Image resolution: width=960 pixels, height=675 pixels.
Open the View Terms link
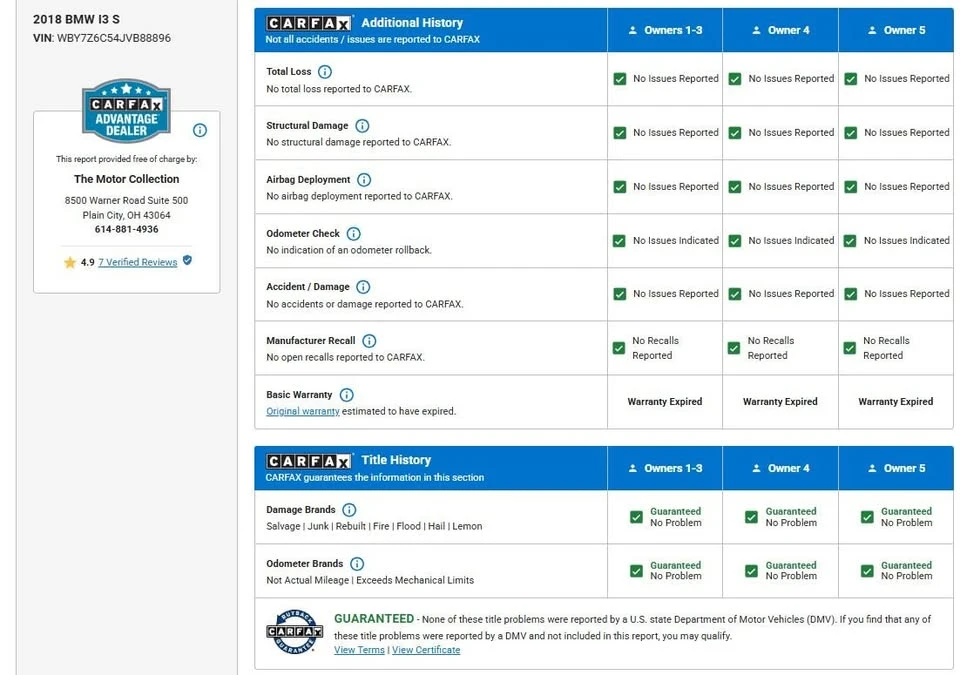pos(359,650)
